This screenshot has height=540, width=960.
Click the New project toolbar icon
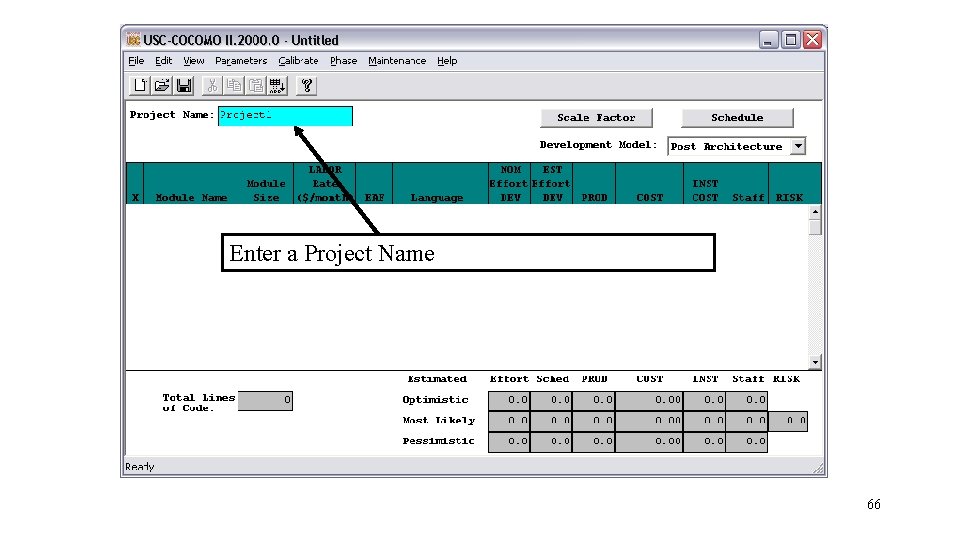tap(140, 86)
